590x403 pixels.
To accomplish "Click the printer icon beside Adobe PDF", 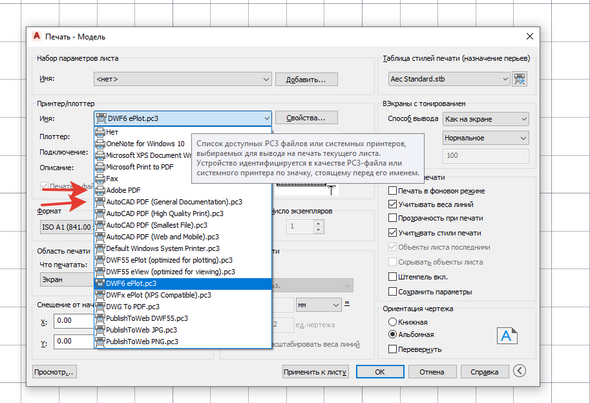I will 100,190.
